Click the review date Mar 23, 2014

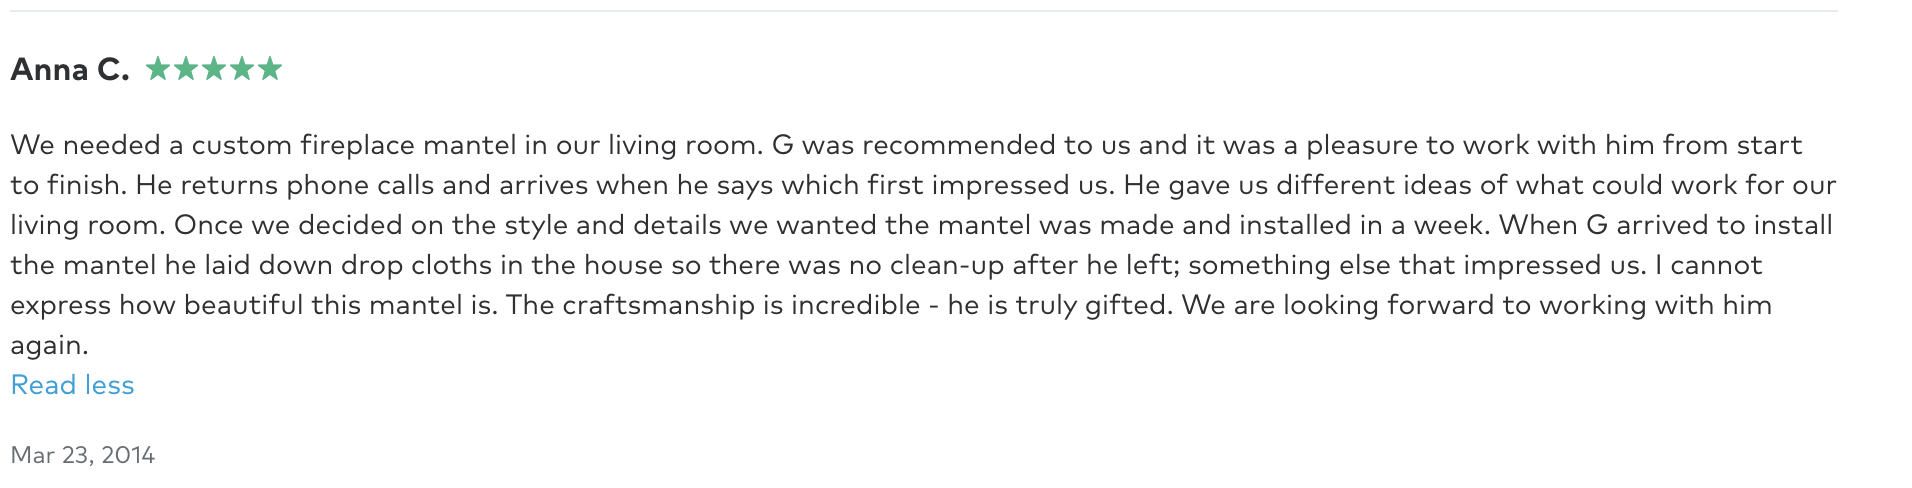click(x=83, y=455)
